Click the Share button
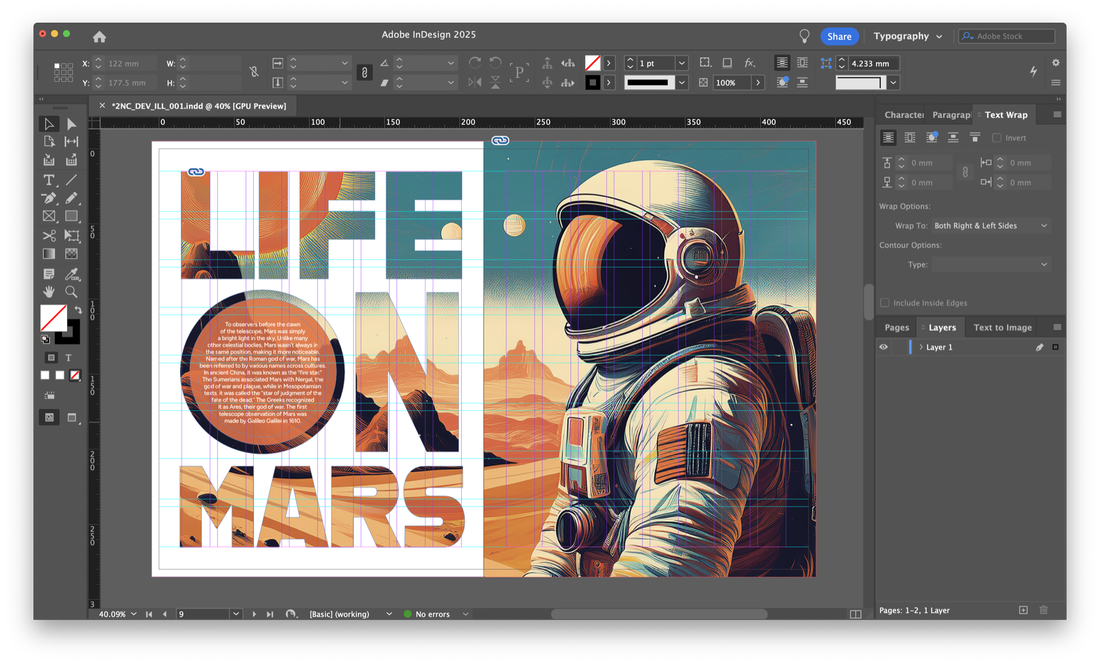The image size is (1100, 664). pyautogui.click(x=839, y=36)
